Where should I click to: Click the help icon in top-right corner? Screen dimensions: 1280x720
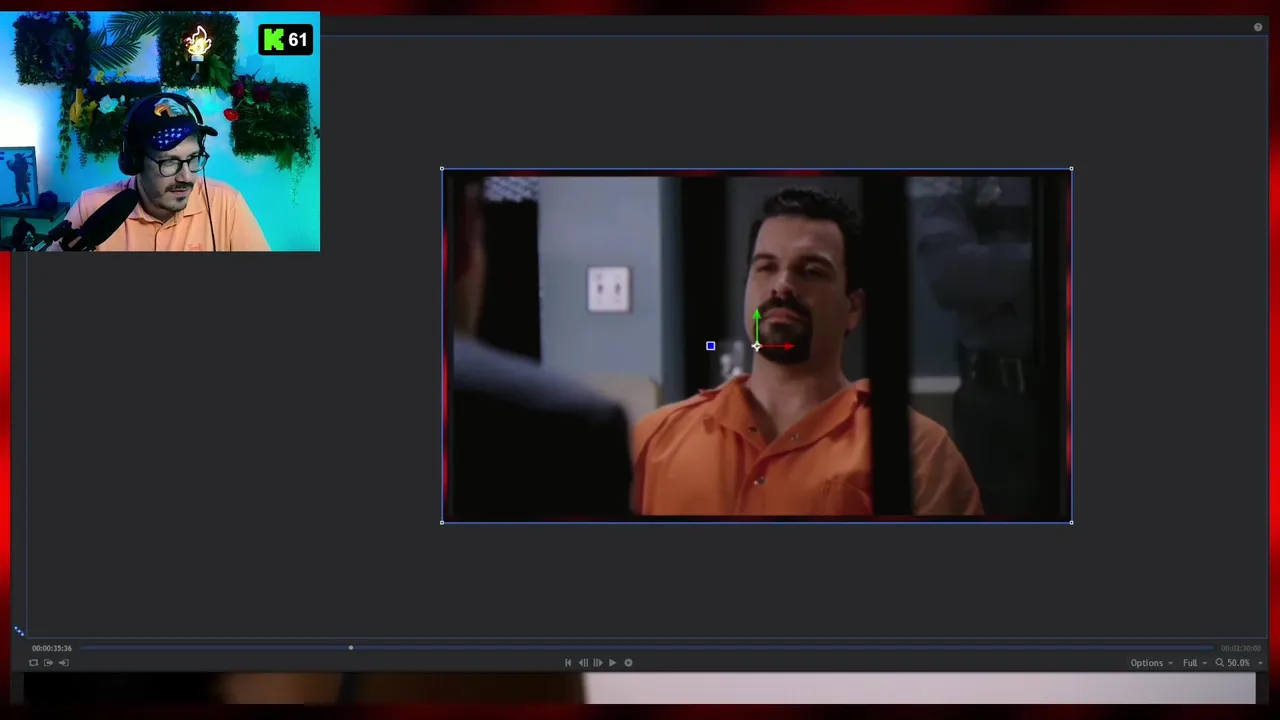click(x=1258, y=27)
